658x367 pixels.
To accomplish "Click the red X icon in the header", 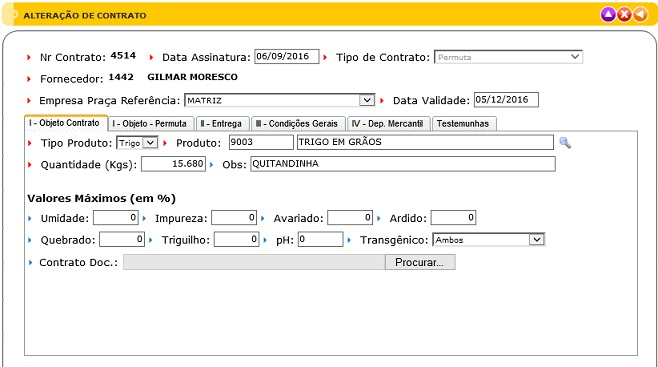I will 624,15.
